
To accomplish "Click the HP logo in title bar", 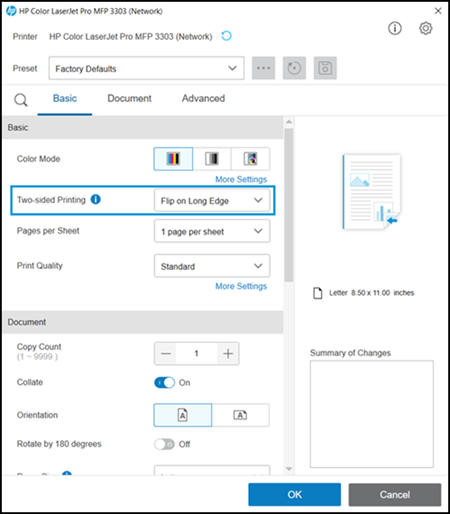I will (x=11, y=11).
